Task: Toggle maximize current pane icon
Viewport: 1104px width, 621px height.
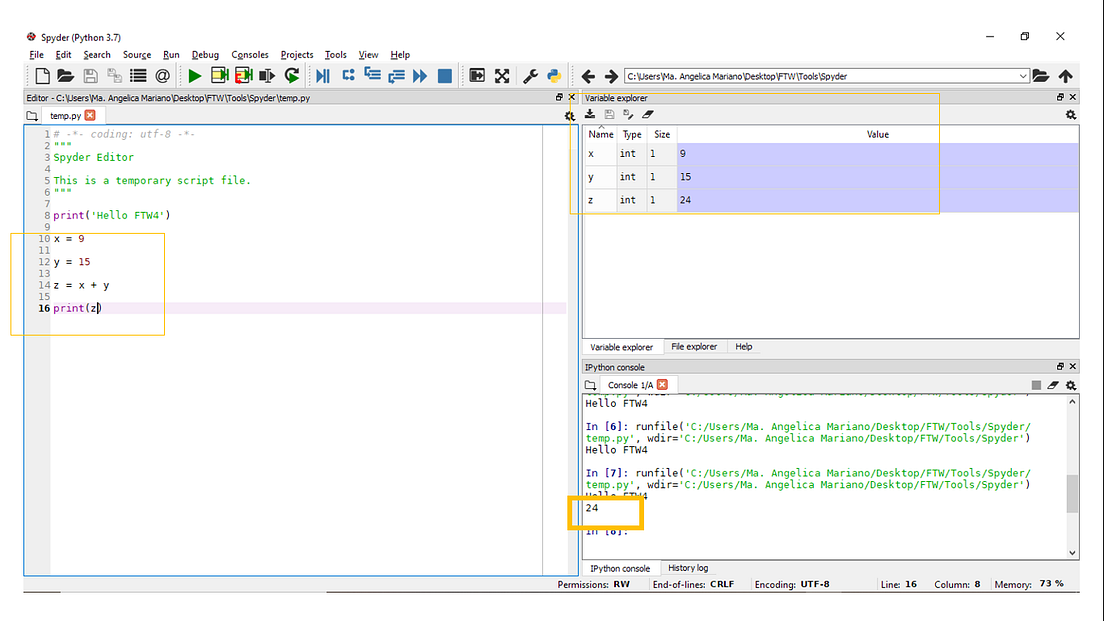Action: point(478,76)
